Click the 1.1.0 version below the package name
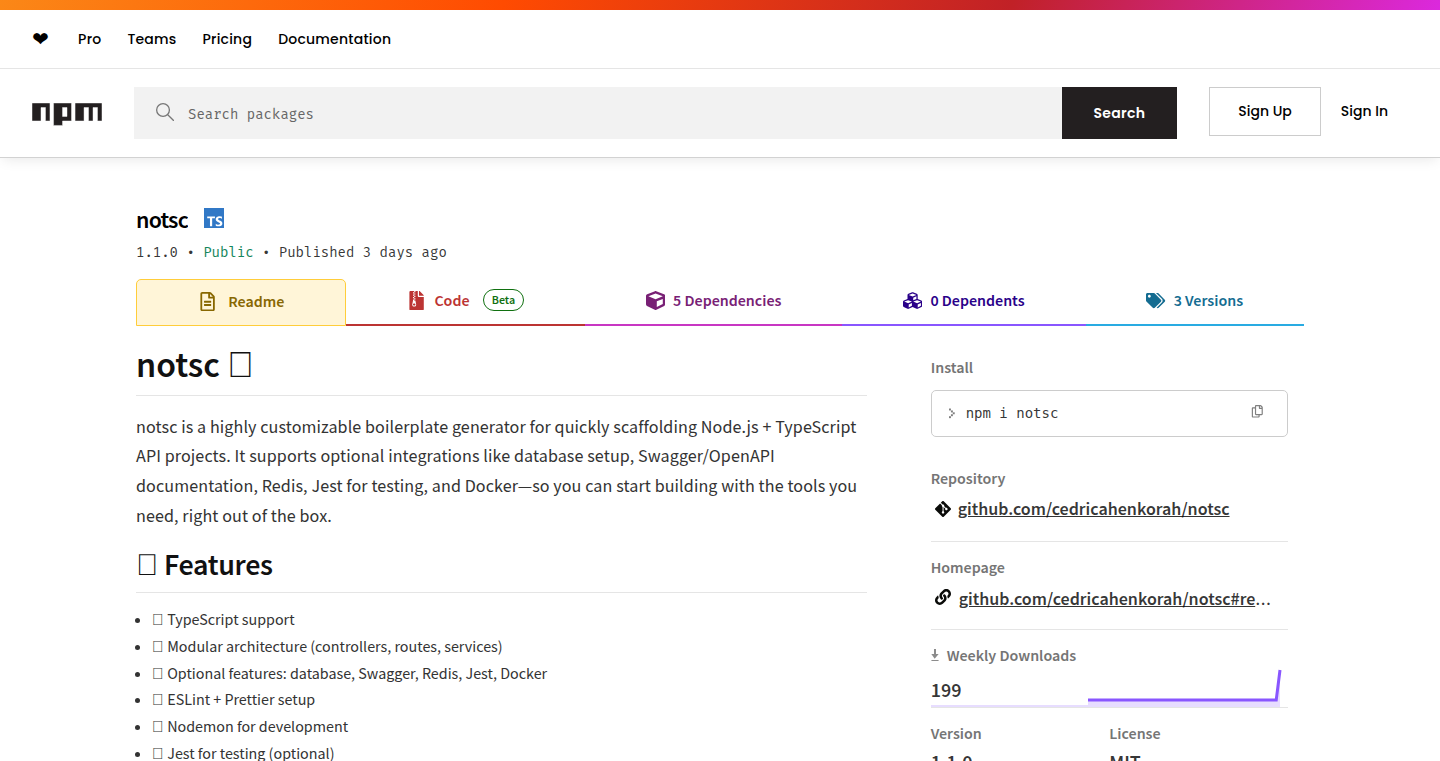 (157, 252)
